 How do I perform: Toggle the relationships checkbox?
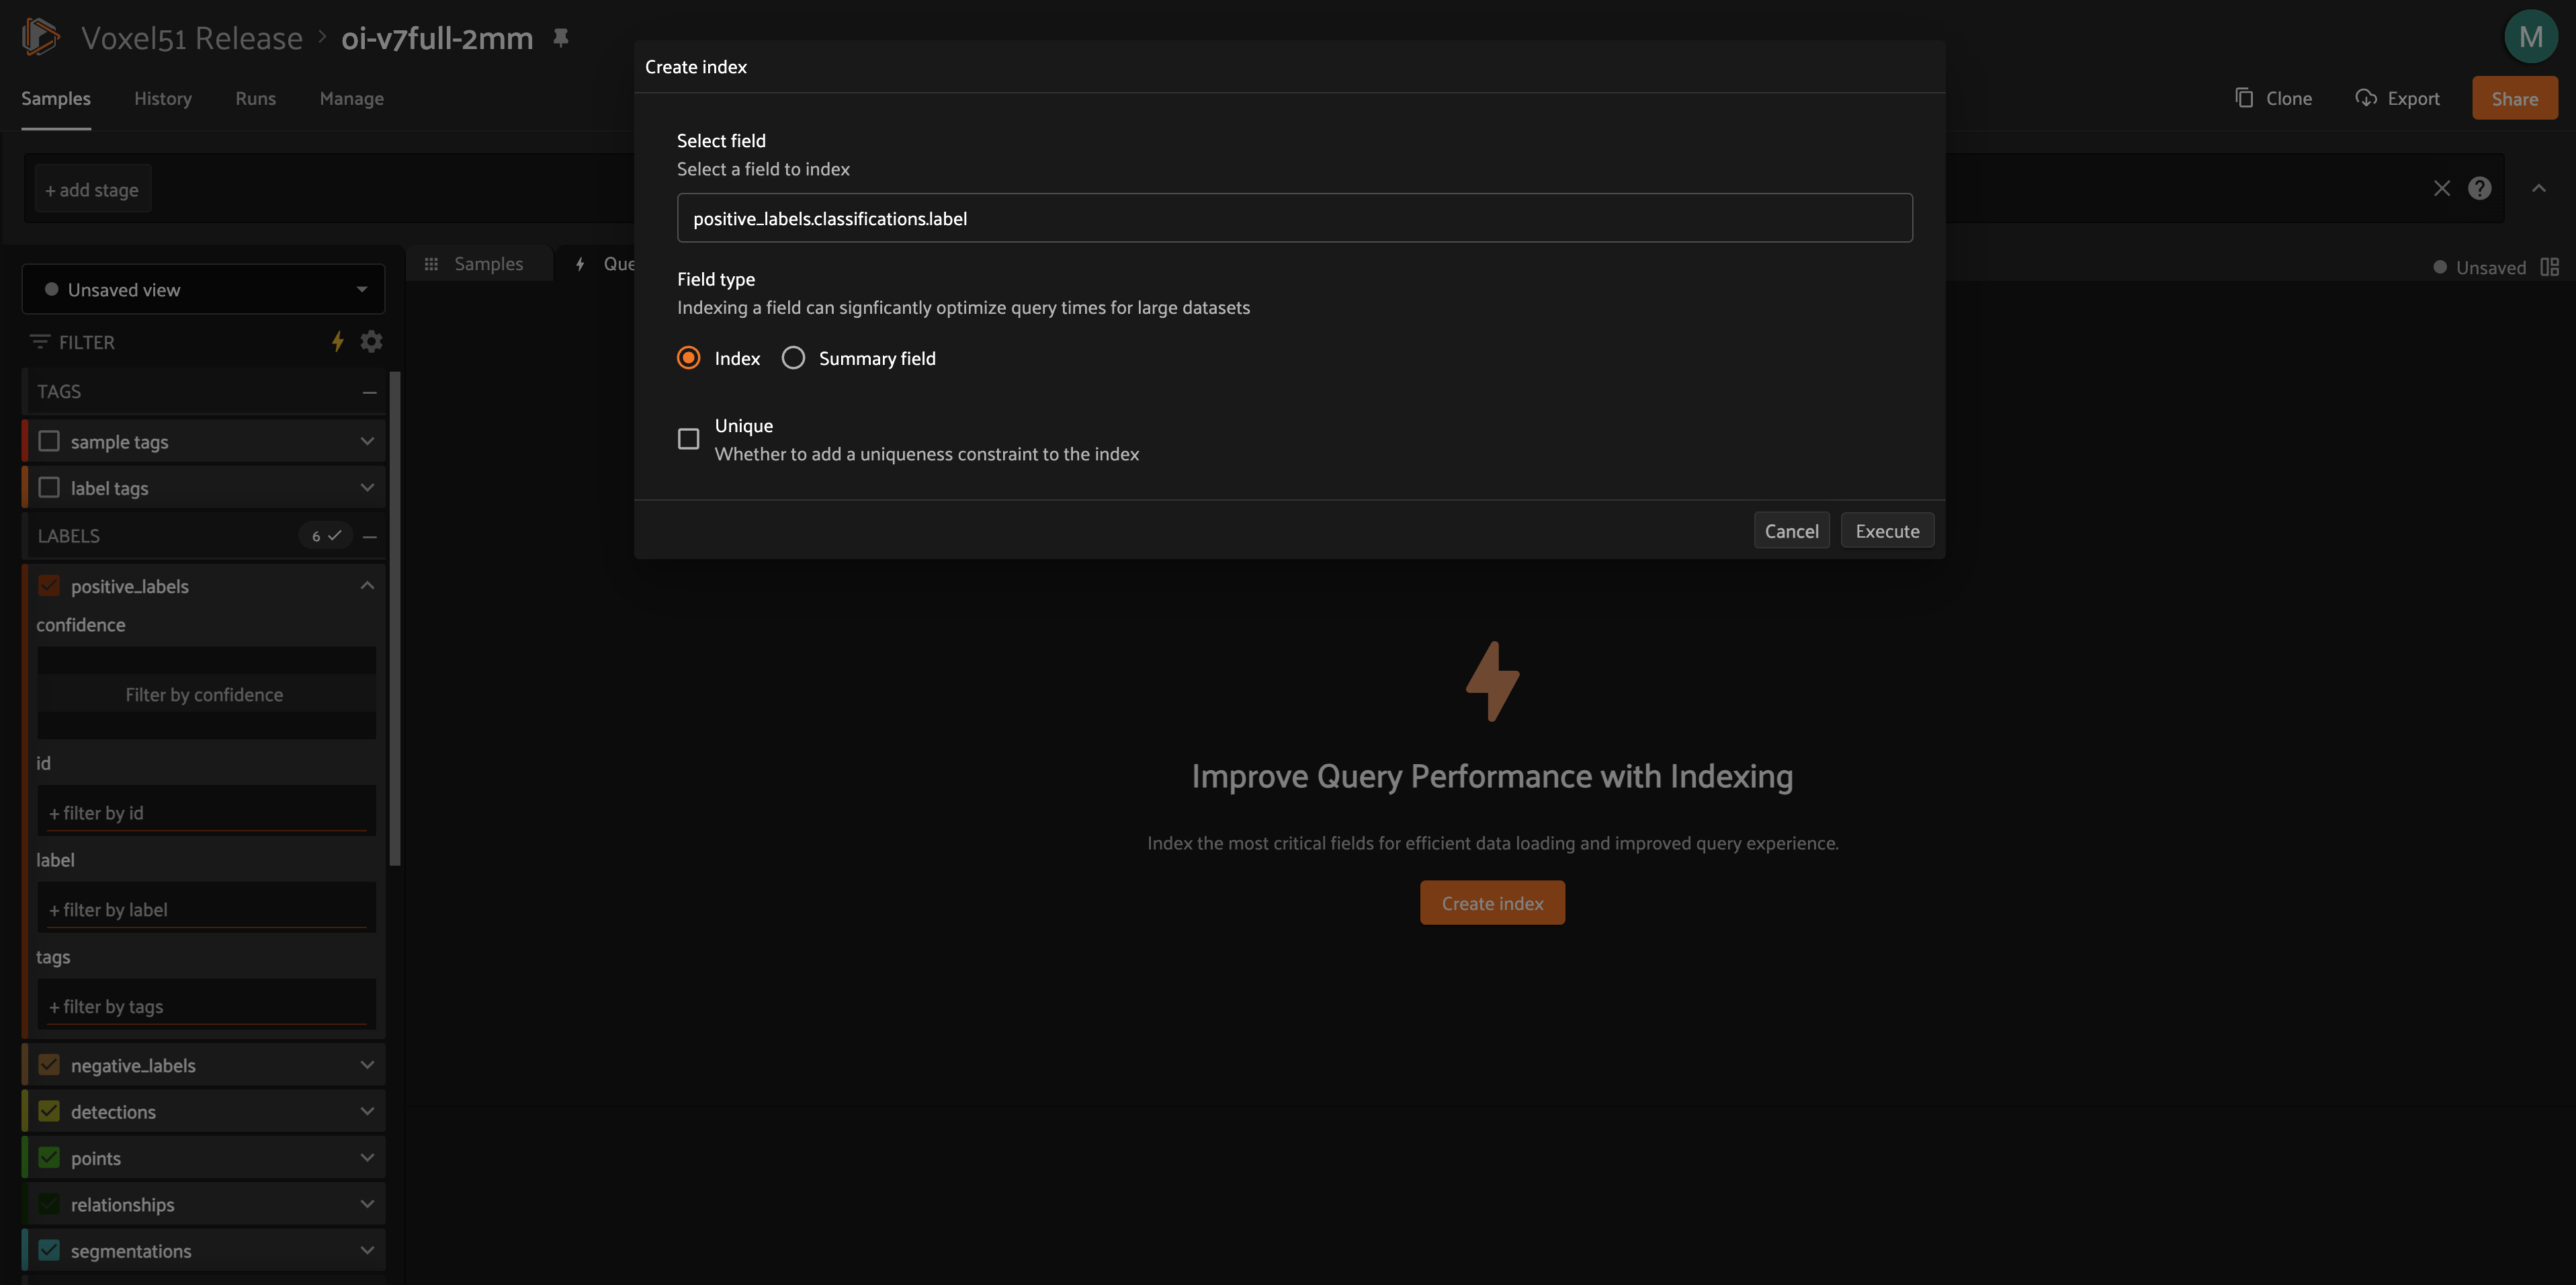pos(49,1204)
